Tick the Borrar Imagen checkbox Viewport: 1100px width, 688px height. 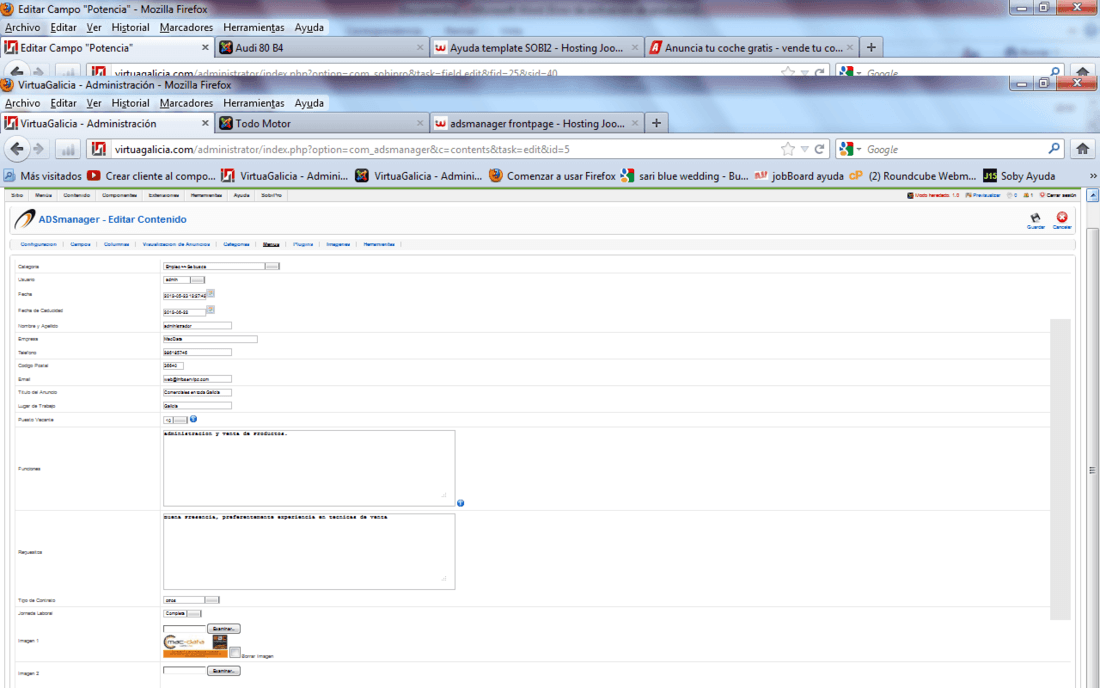tap(235, 652)
